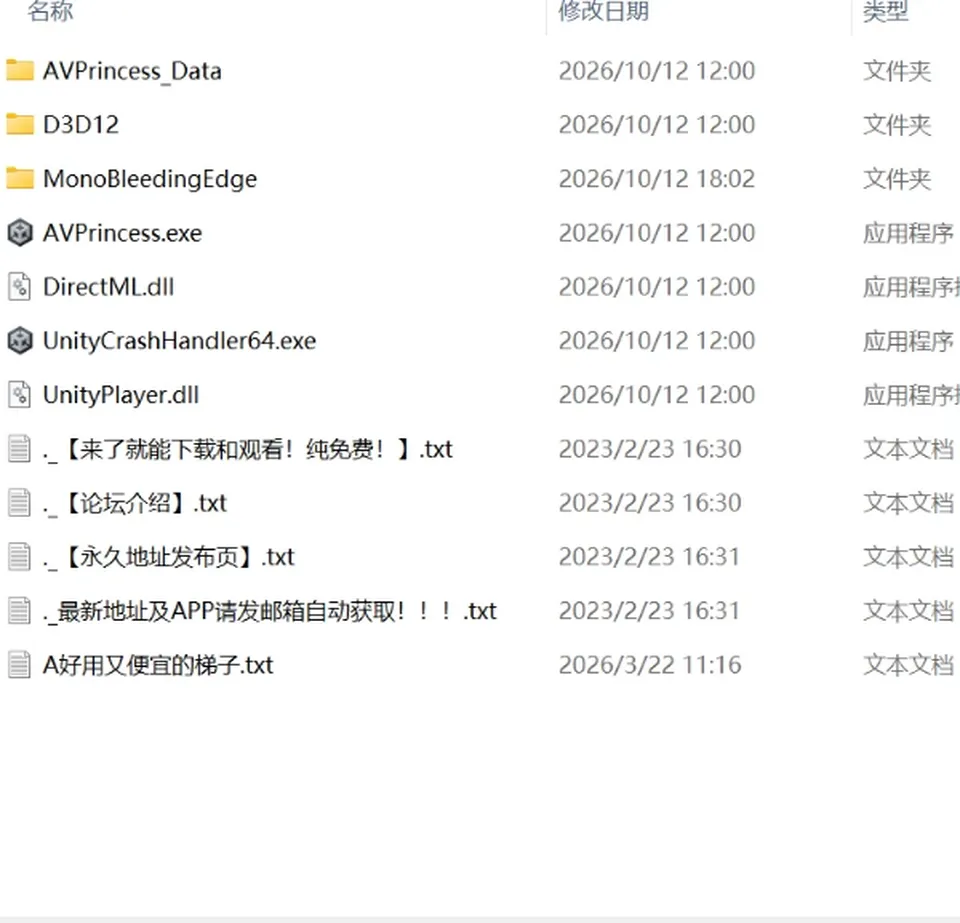
Task: Click the modified date of DirectML.dll
Action: coord(657,287)
